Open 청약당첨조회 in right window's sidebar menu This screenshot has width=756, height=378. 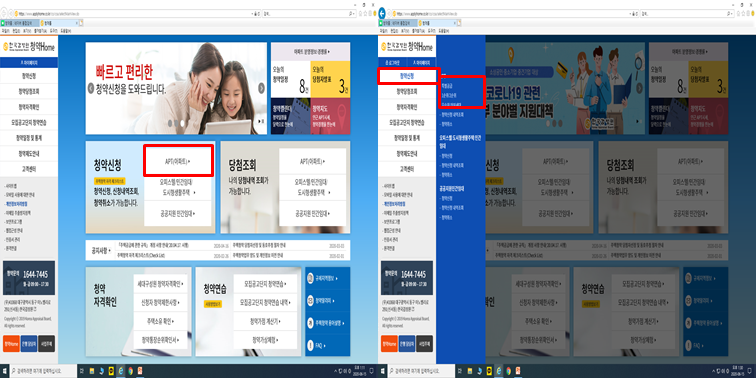[x=407, y=92]
